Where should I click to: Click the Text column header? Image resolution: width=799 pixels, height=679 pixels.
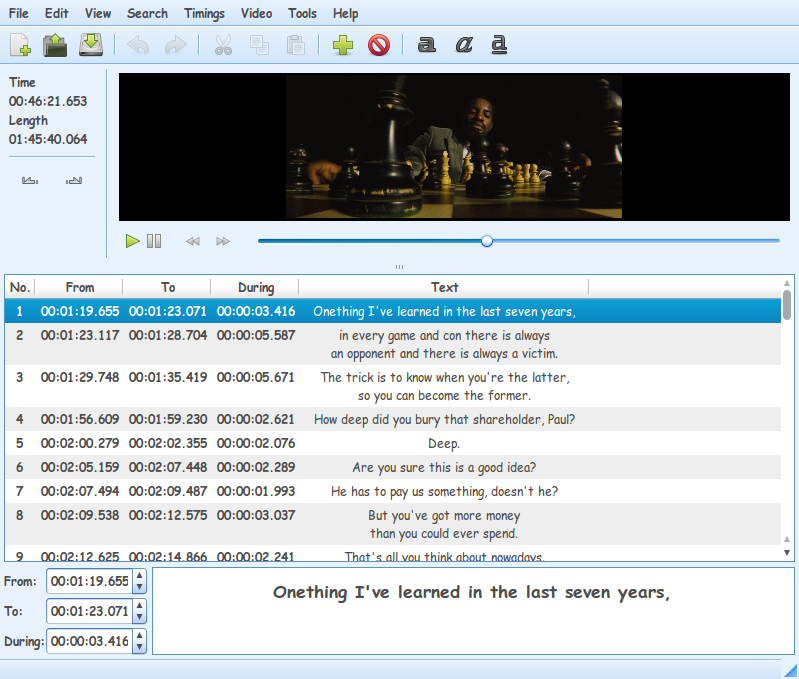point(444,287)
